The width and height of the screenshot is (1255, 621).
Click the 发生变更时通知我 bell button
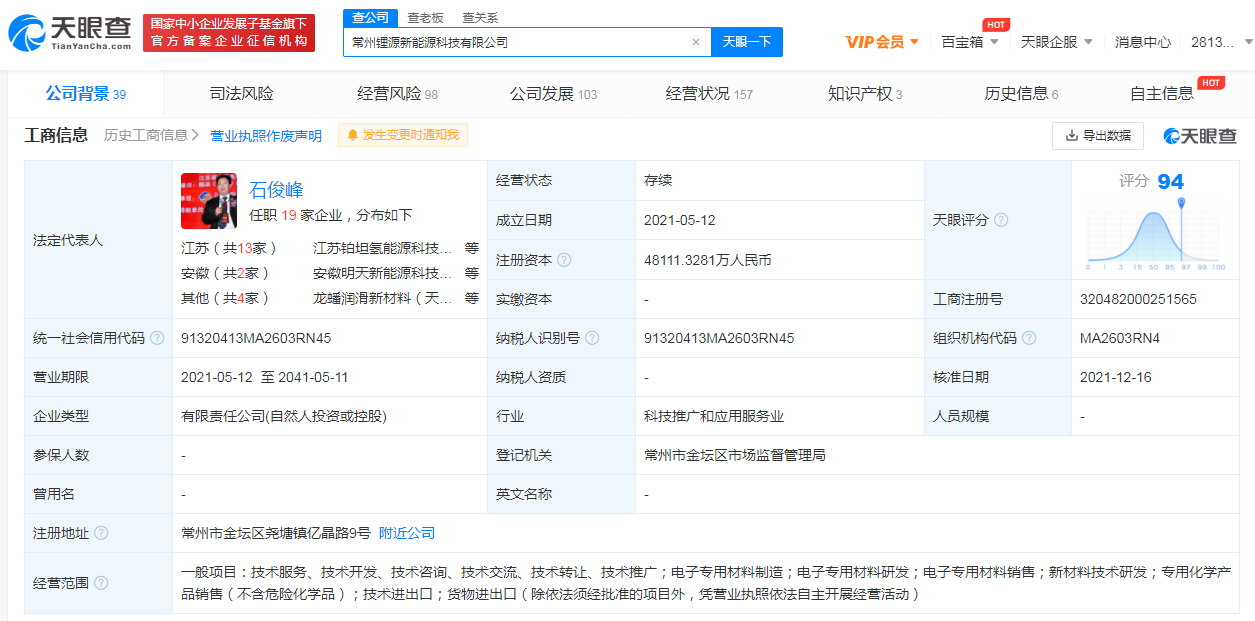pyautogui.click(x=403, y=135)
